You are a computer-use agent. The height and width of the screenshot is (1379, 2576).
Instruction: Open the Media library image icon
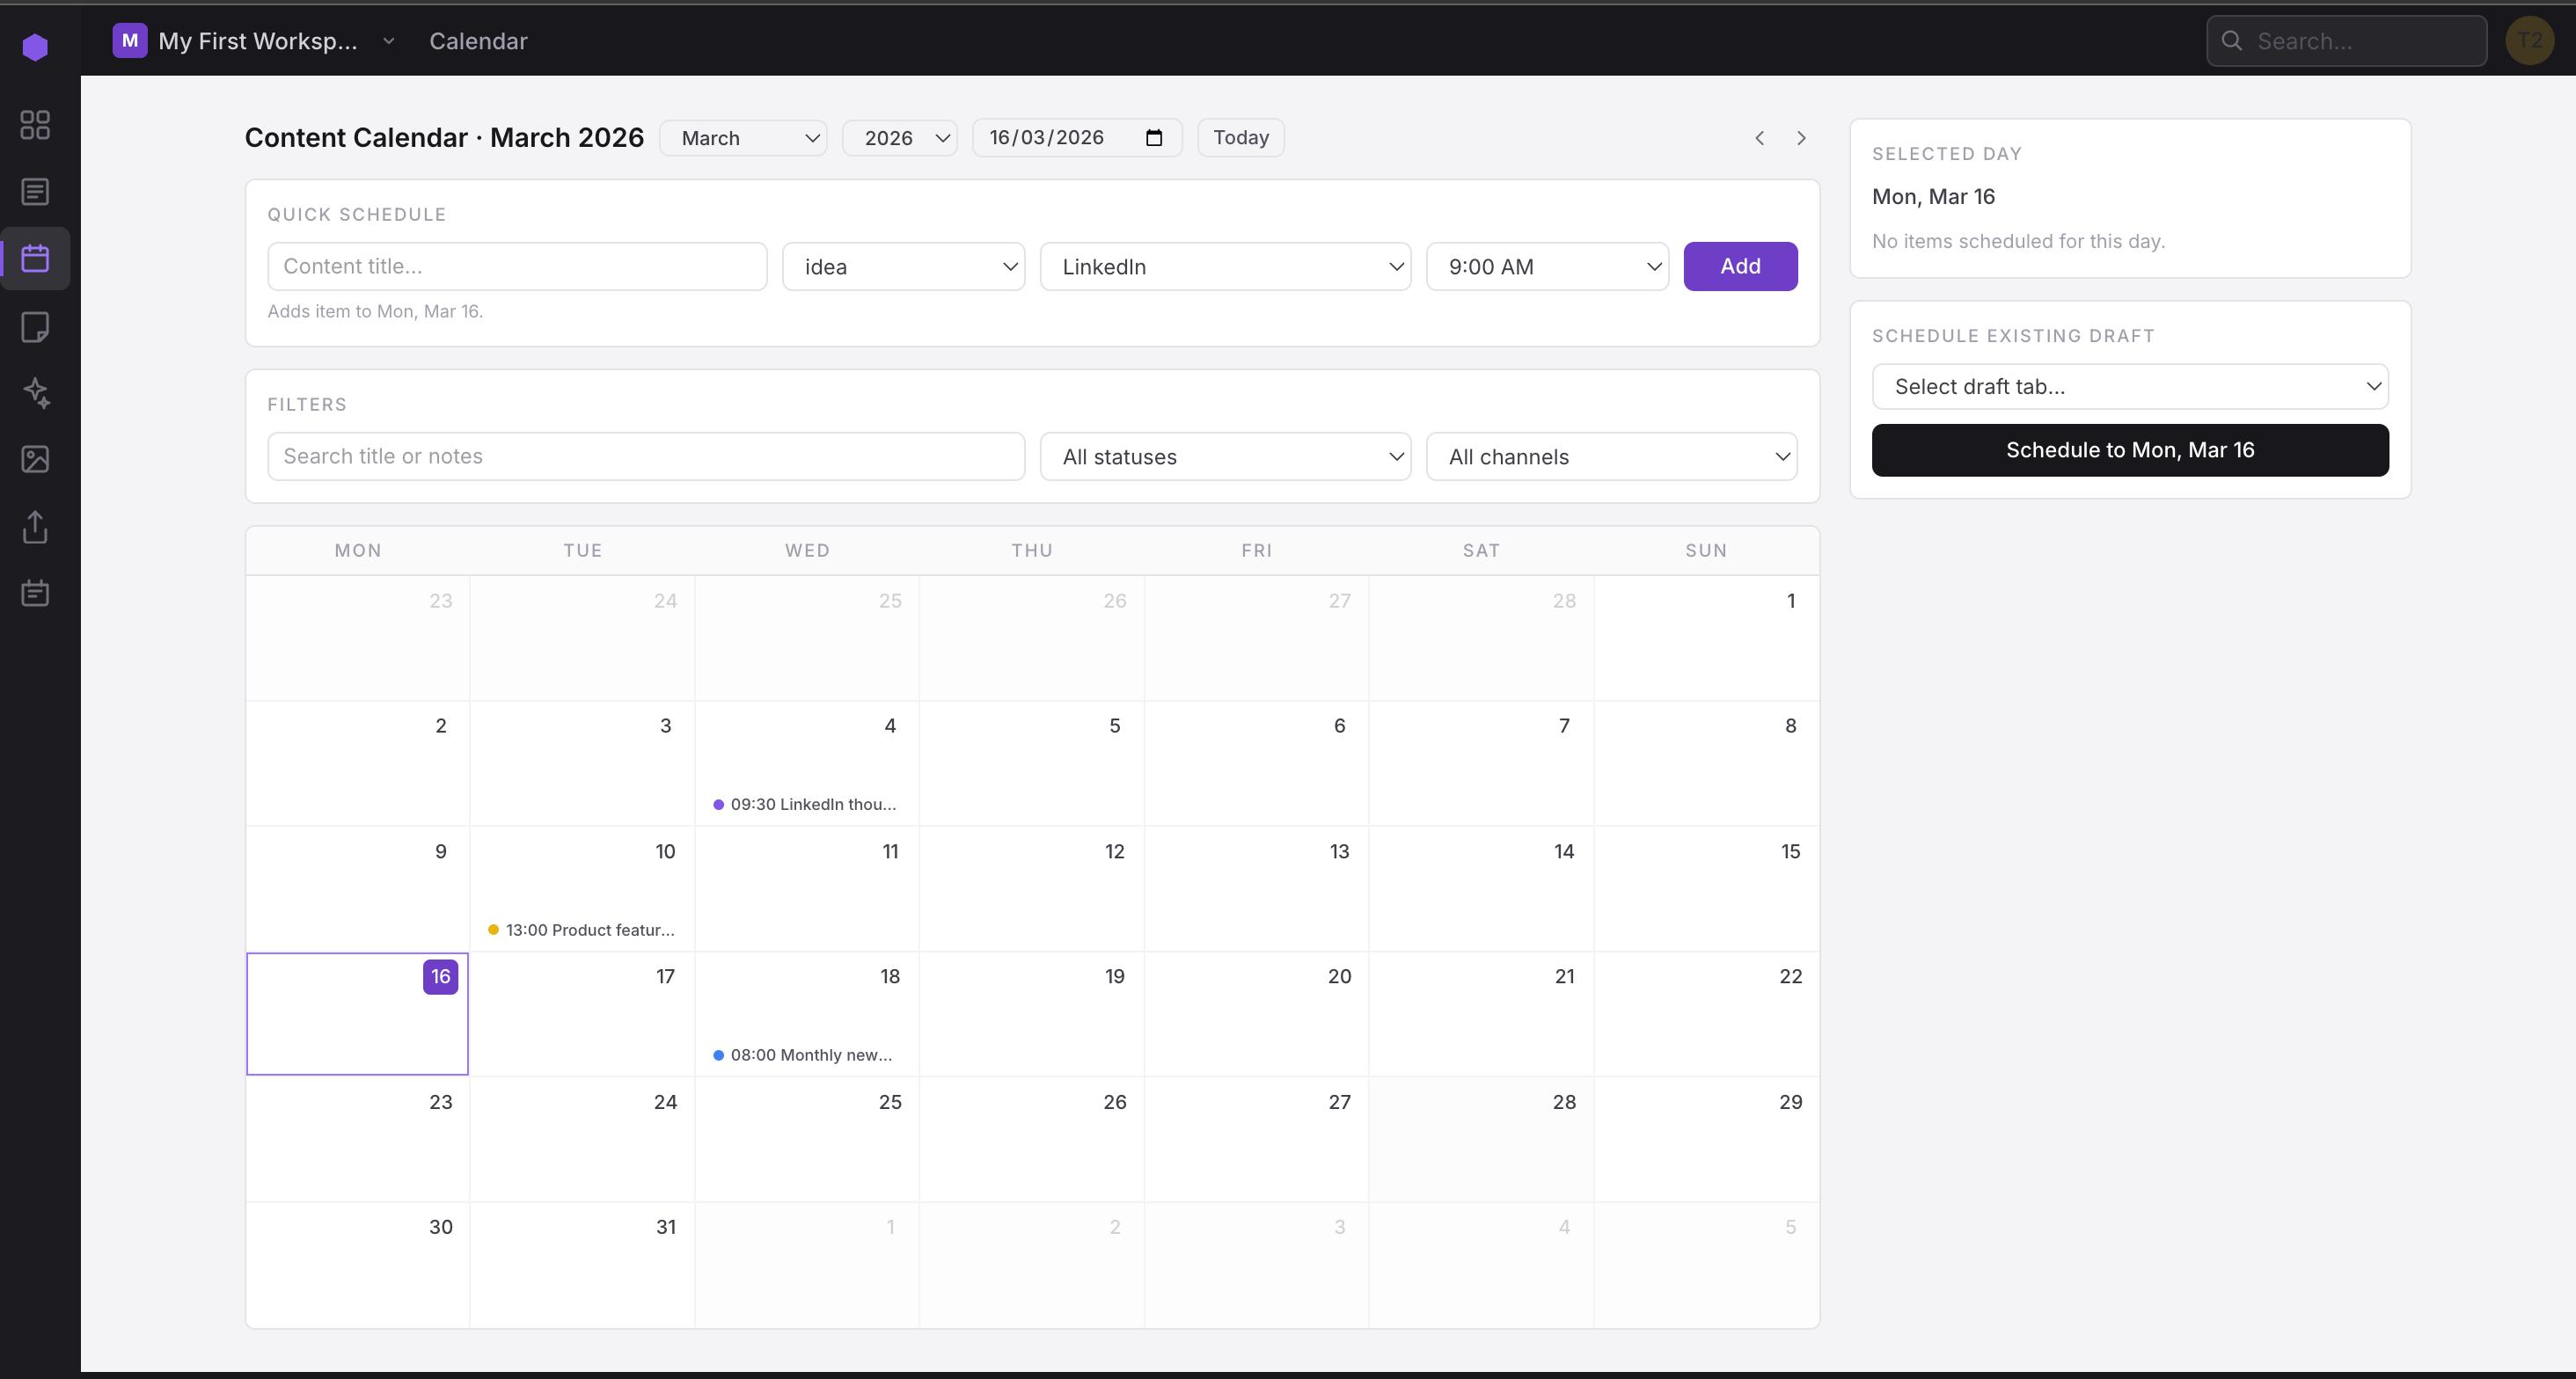point(35,460)
